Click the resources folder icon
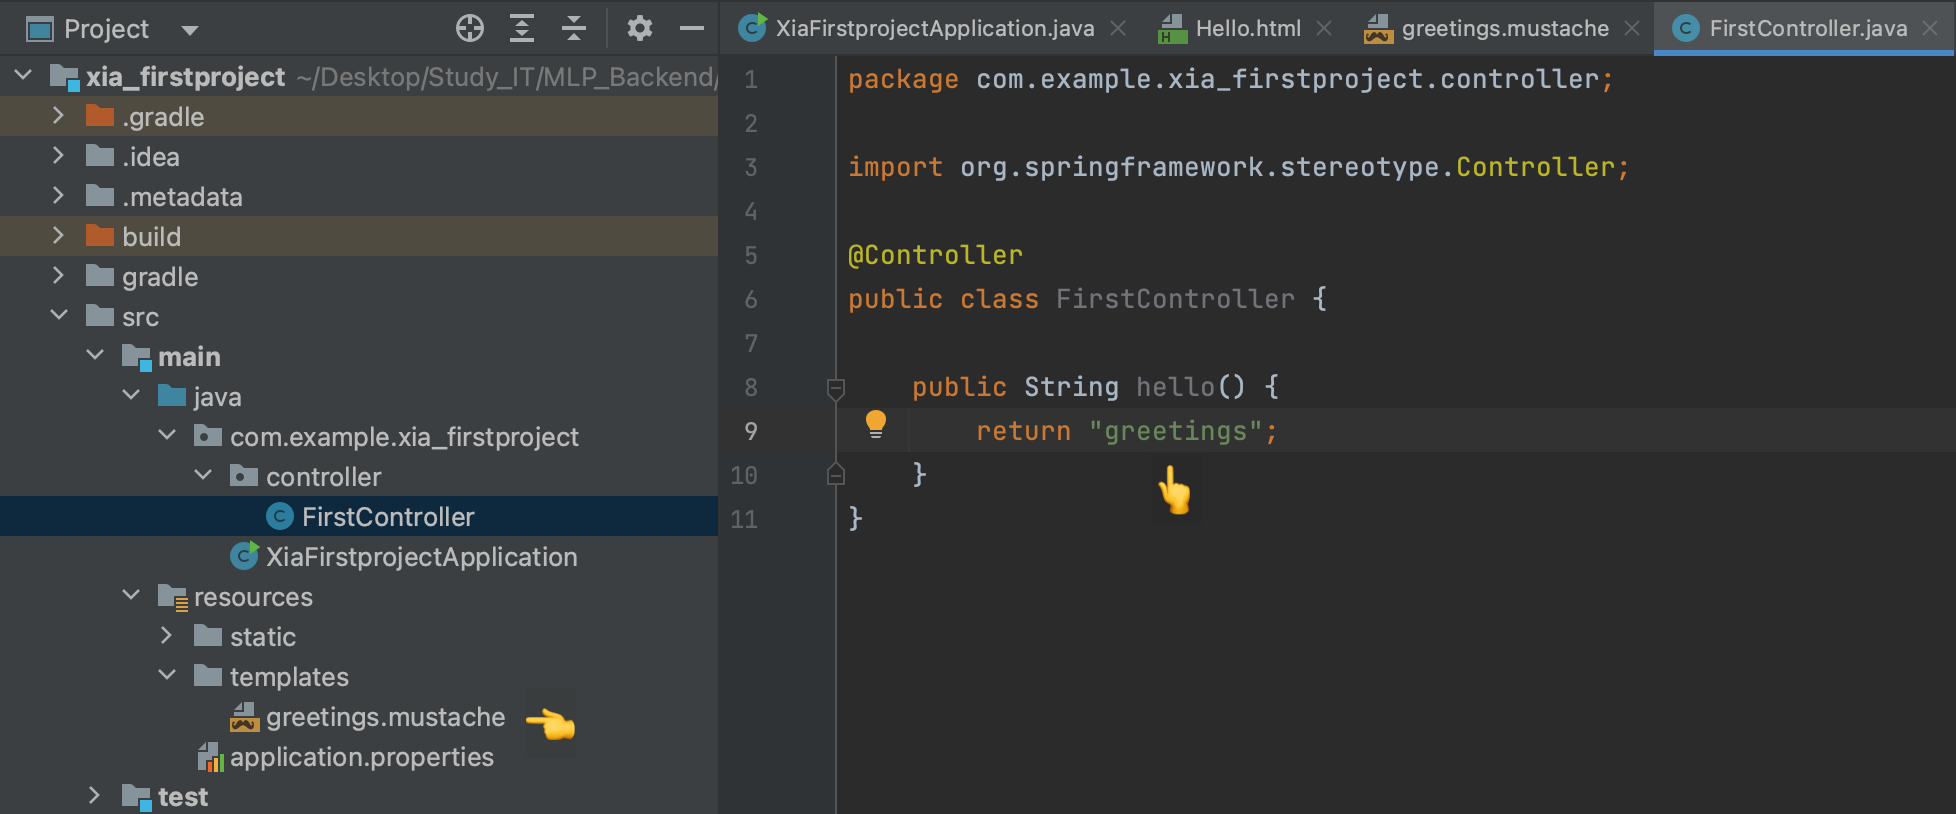 [173, 597]
